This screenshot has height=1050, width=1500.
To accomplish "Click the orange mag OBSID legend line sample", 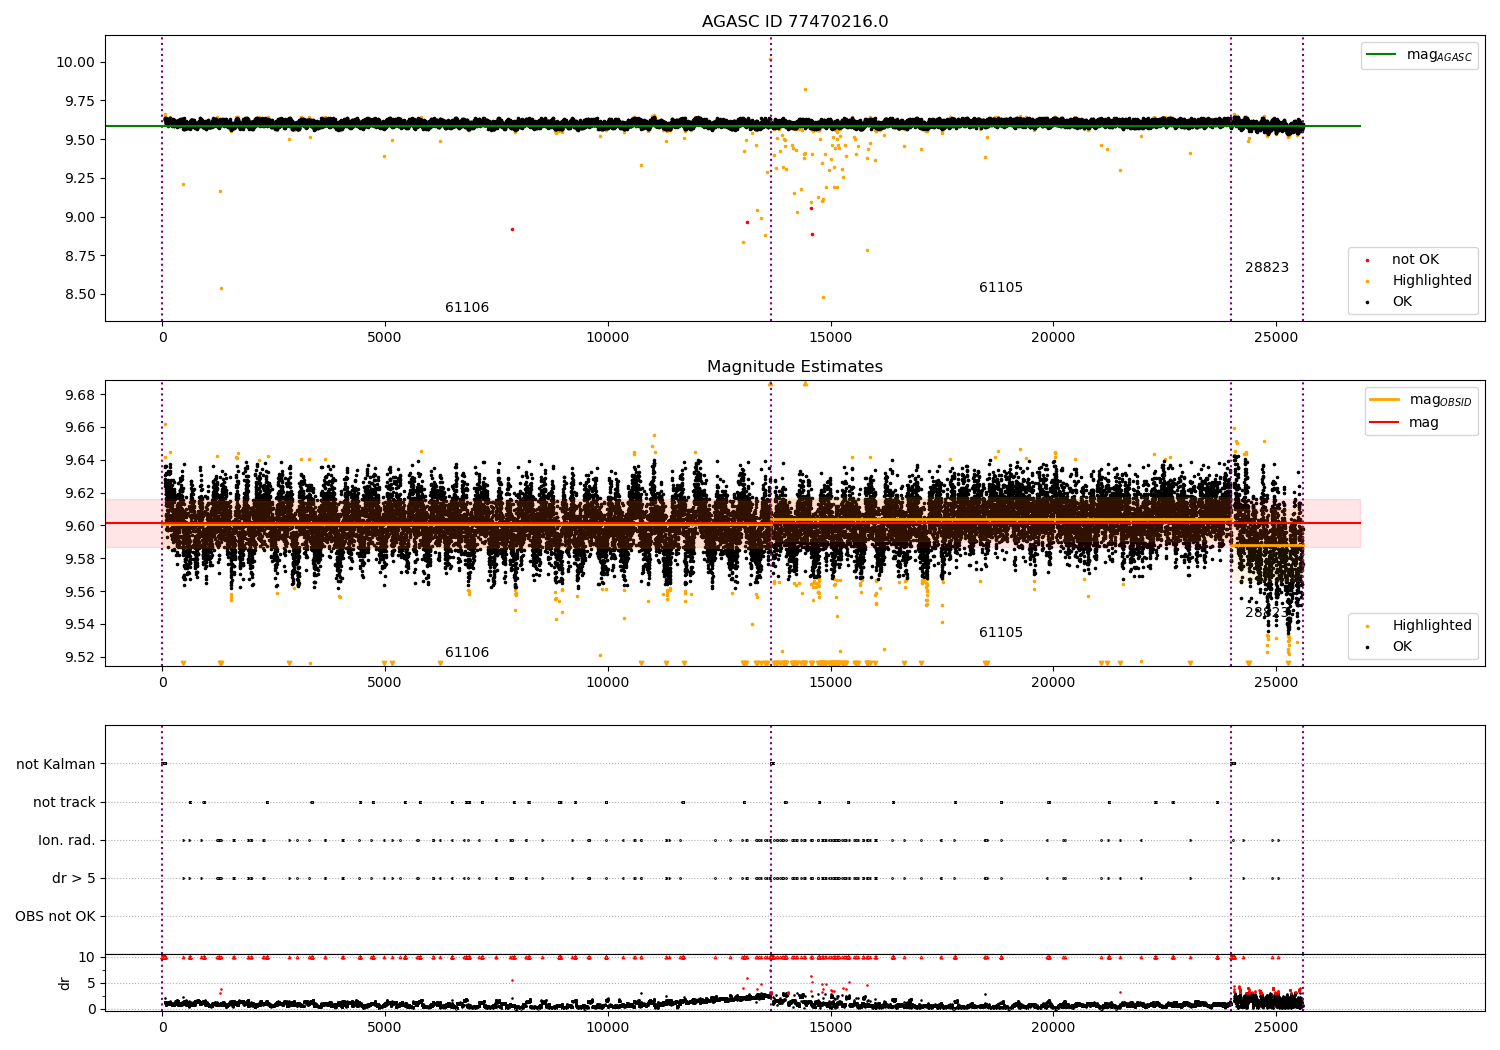I will point(1385,400).
